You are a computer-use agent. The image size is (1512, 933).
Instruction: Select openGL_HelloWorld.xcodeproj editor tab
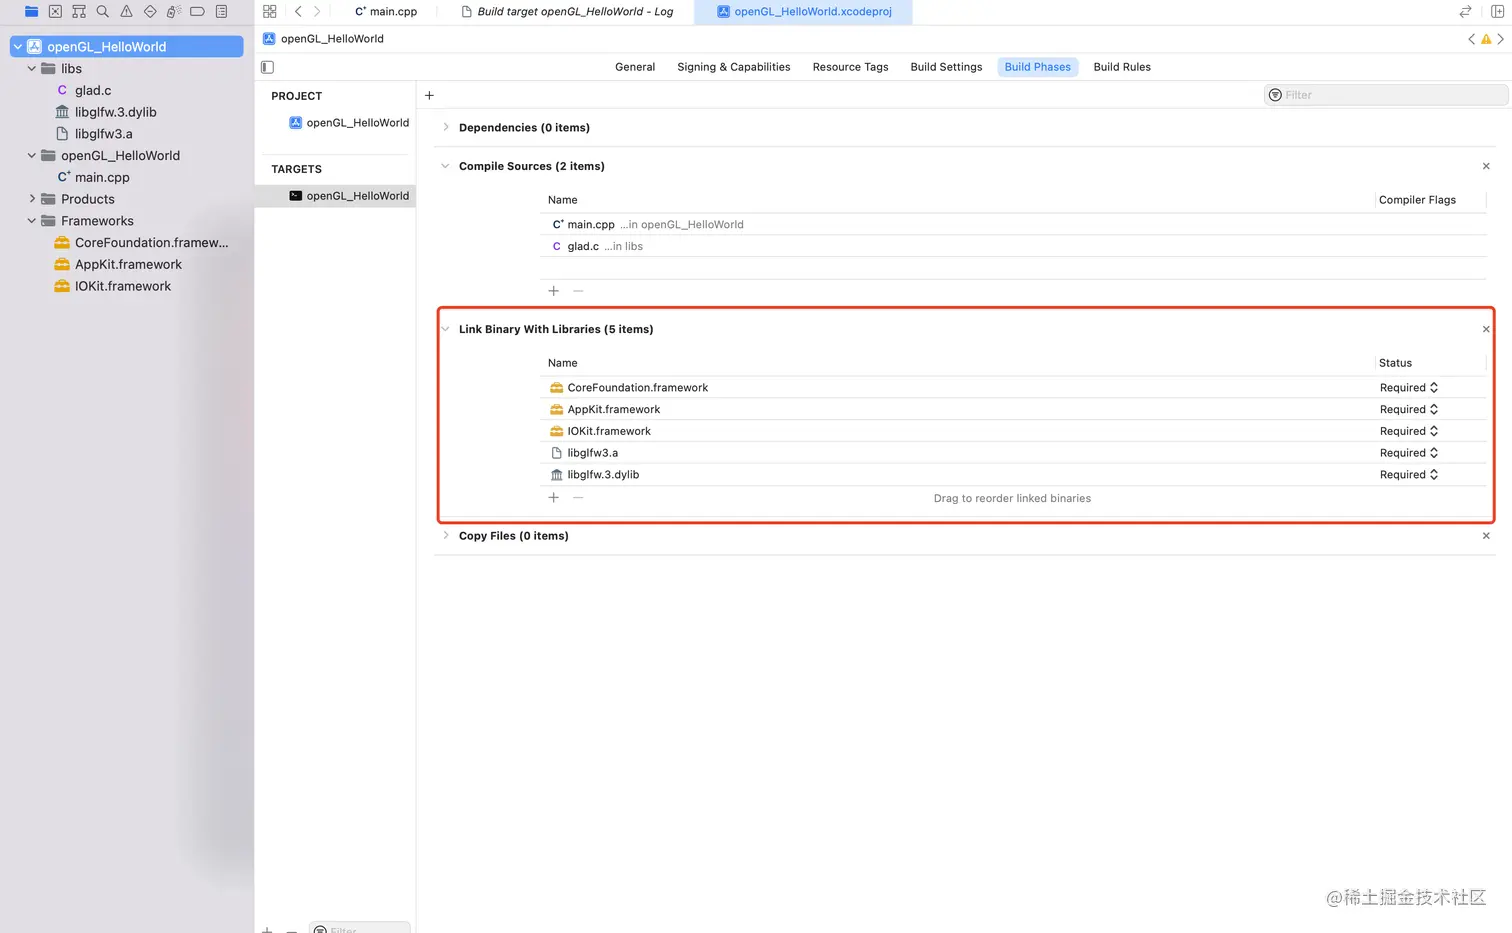tap(804, 12)
